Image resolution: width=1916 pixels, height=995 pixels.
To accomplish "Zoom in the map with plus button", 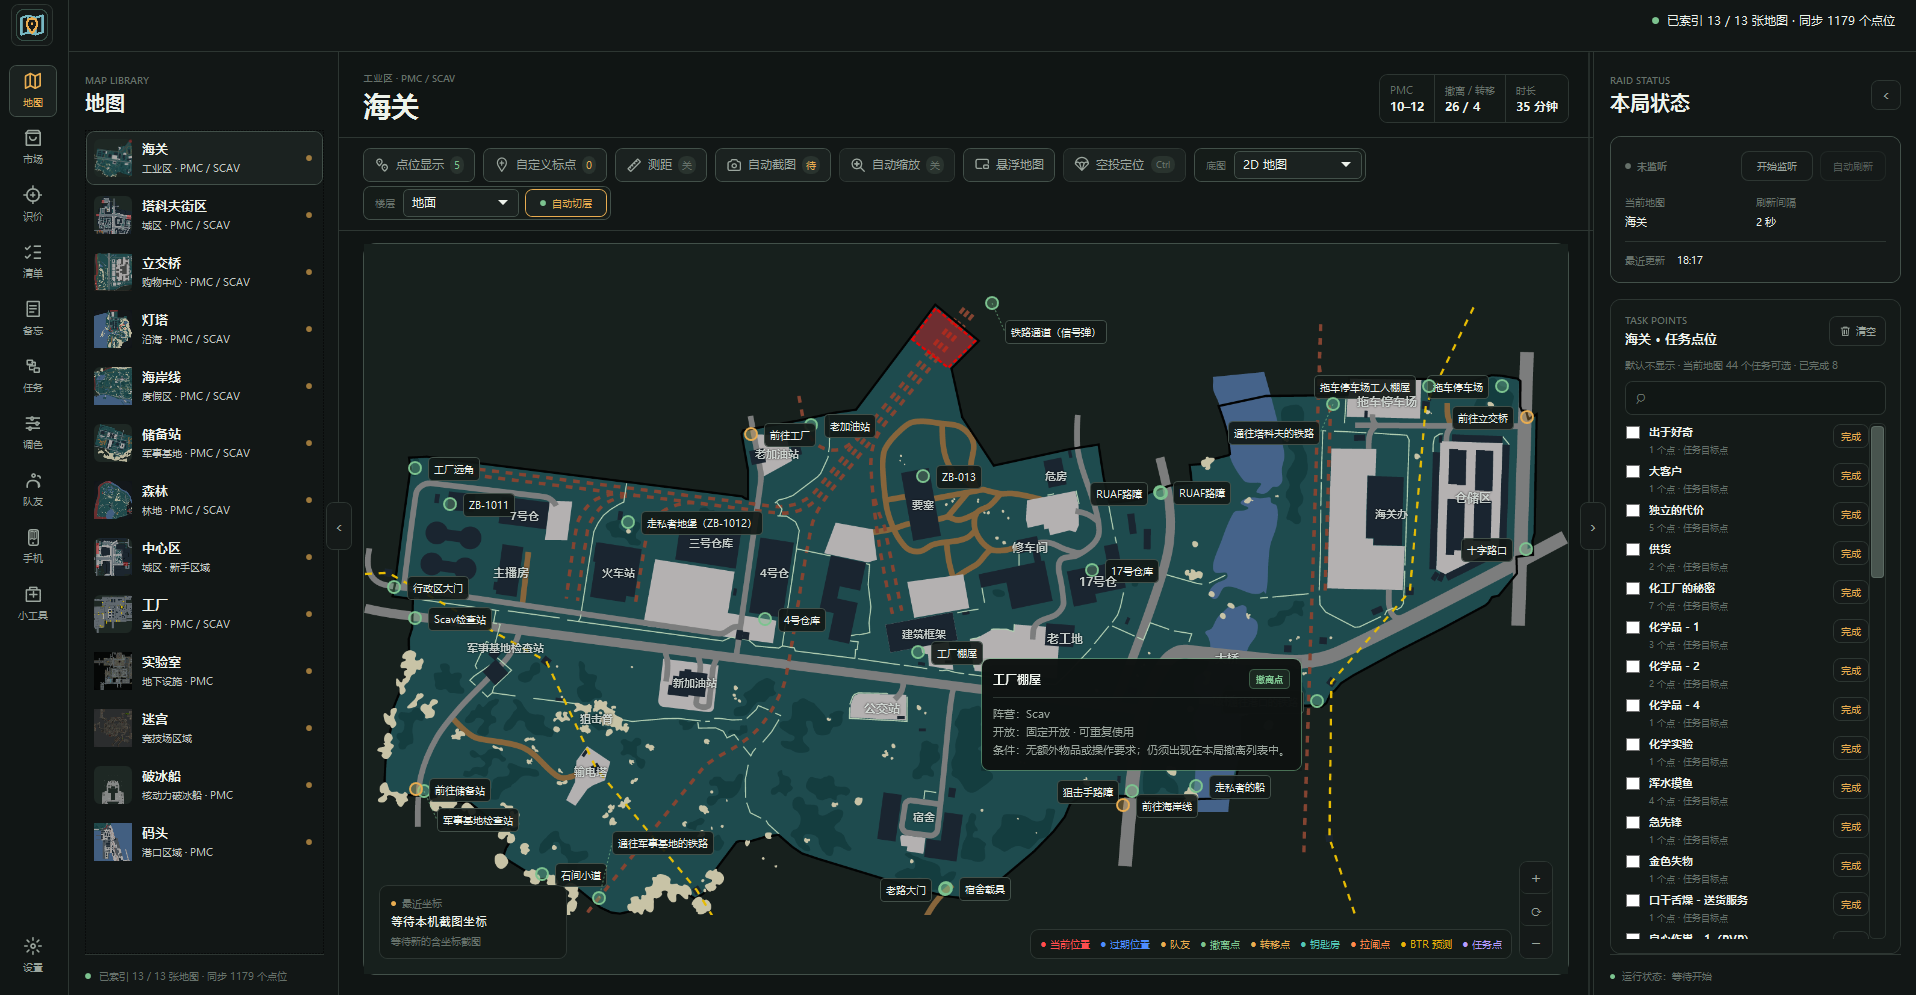I will [1536, 879].
